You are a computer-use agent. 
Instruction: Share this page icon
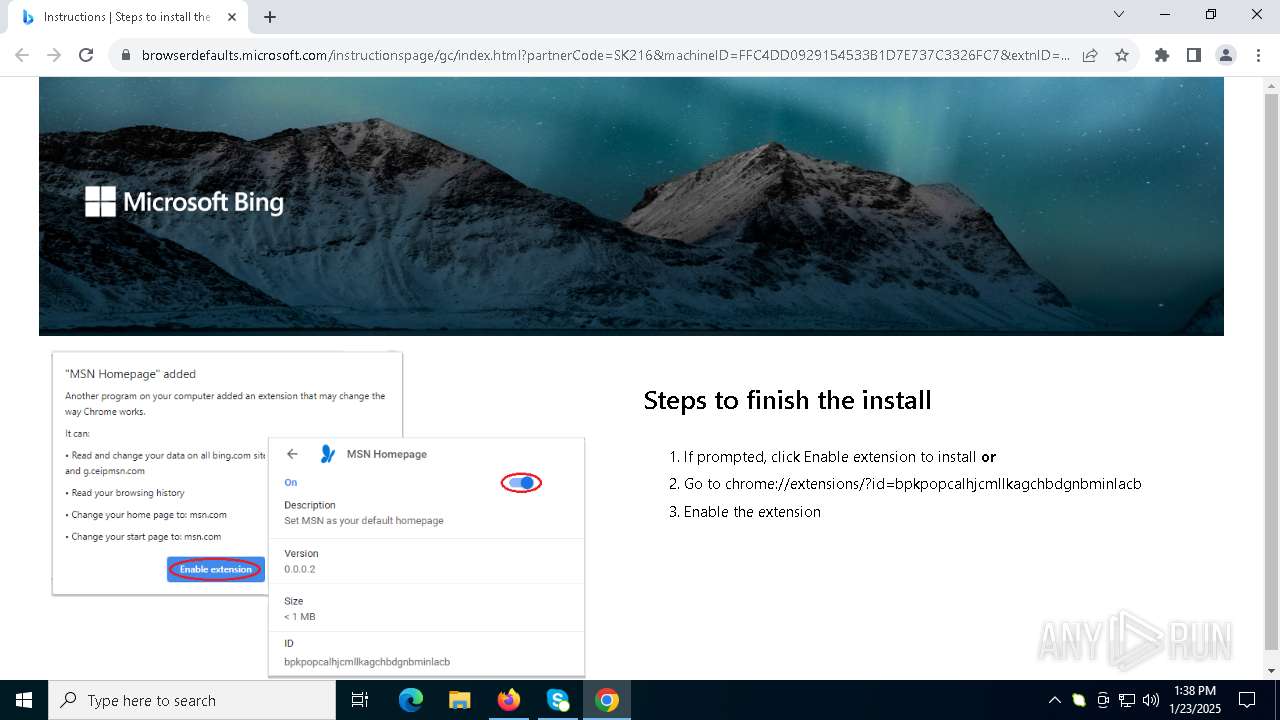[x=1090, y=55]
